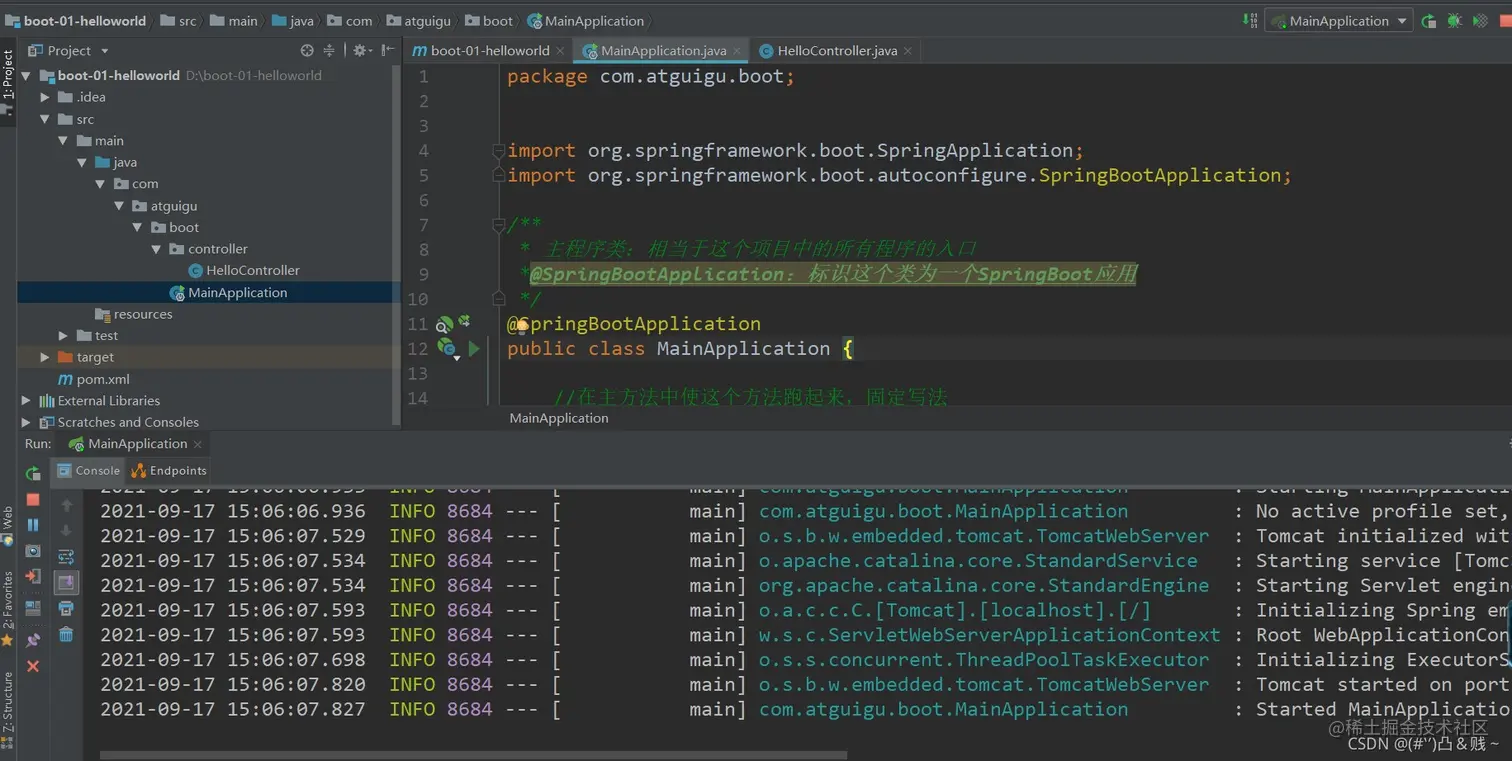Select the resources folder
This screenshot has height=761, width=1512.
(x=134, y=314)
